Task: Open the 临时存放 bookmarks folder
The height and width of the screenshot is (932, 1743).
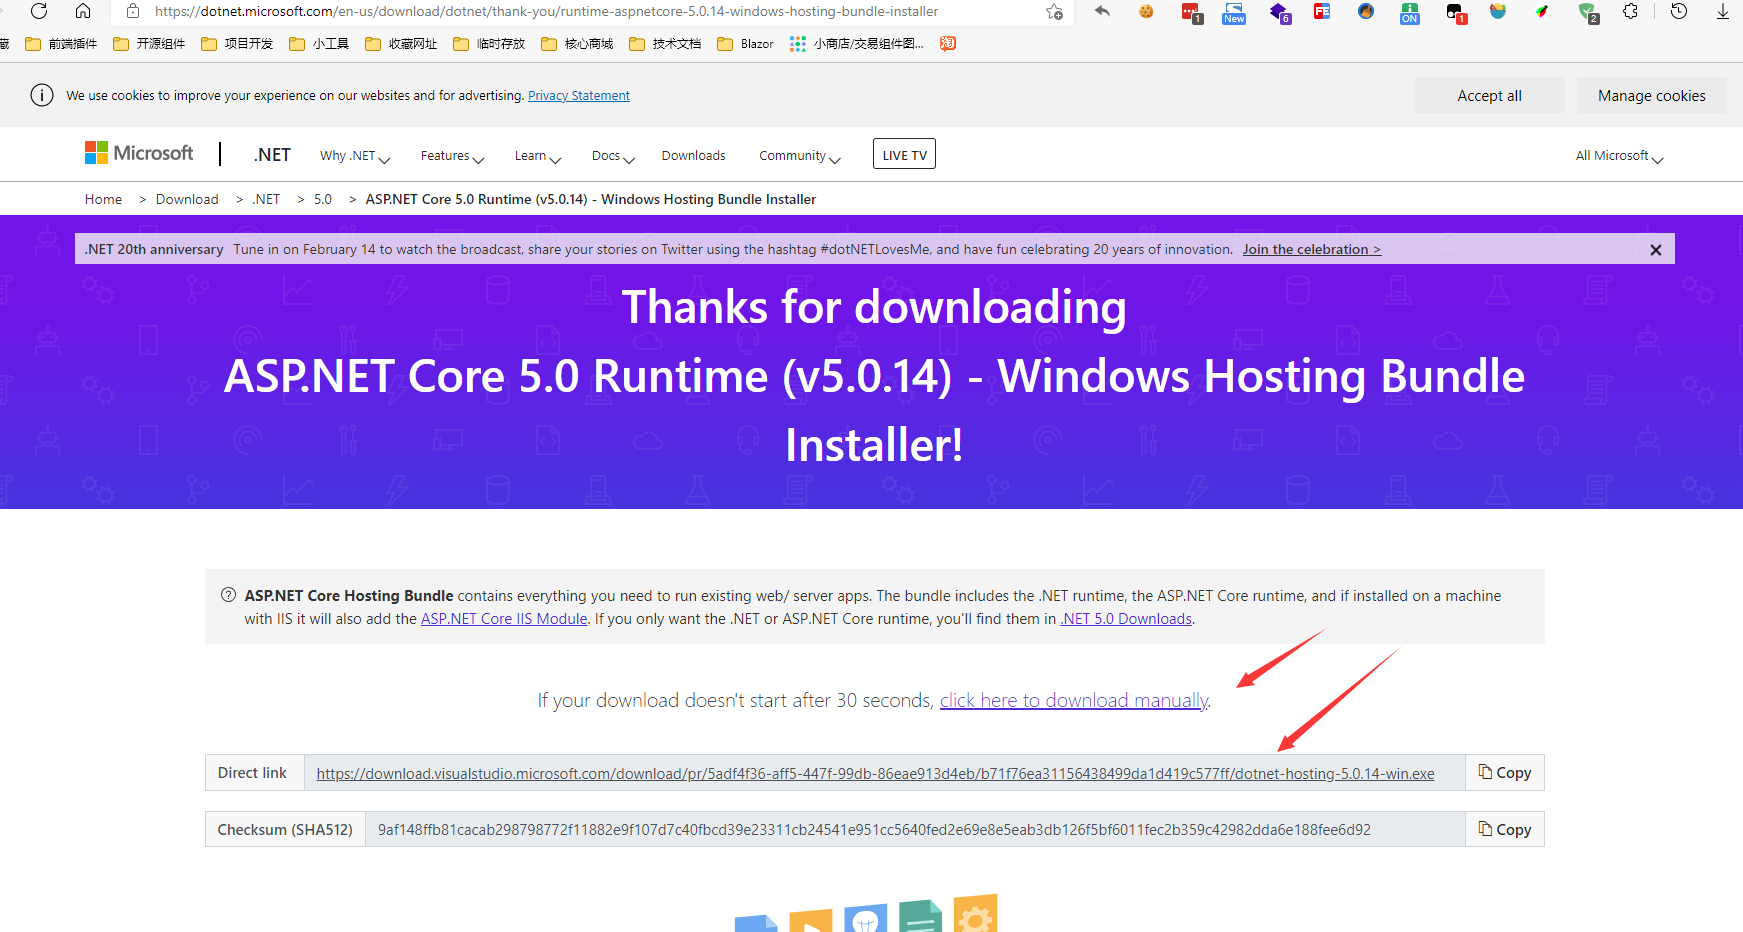Action: pyautogui.click(x=489, y=43)
